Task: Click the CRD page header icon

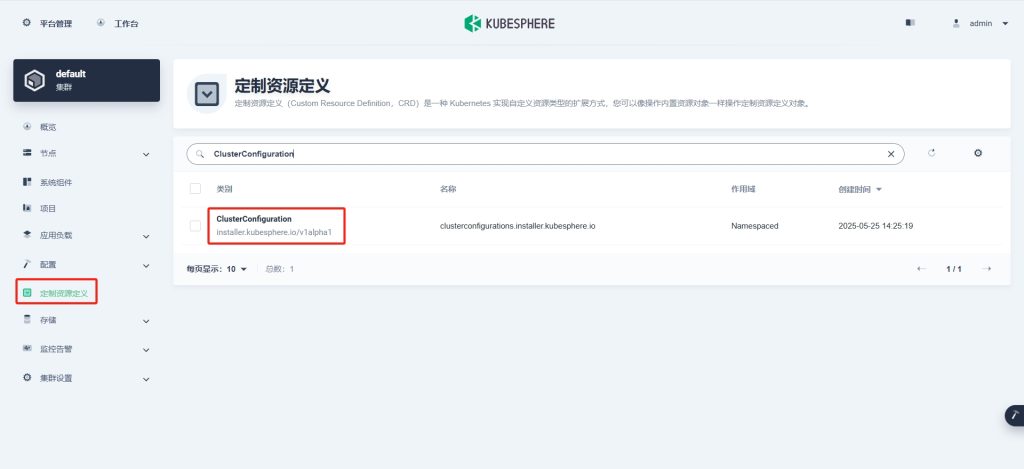Action: (207, 94)
